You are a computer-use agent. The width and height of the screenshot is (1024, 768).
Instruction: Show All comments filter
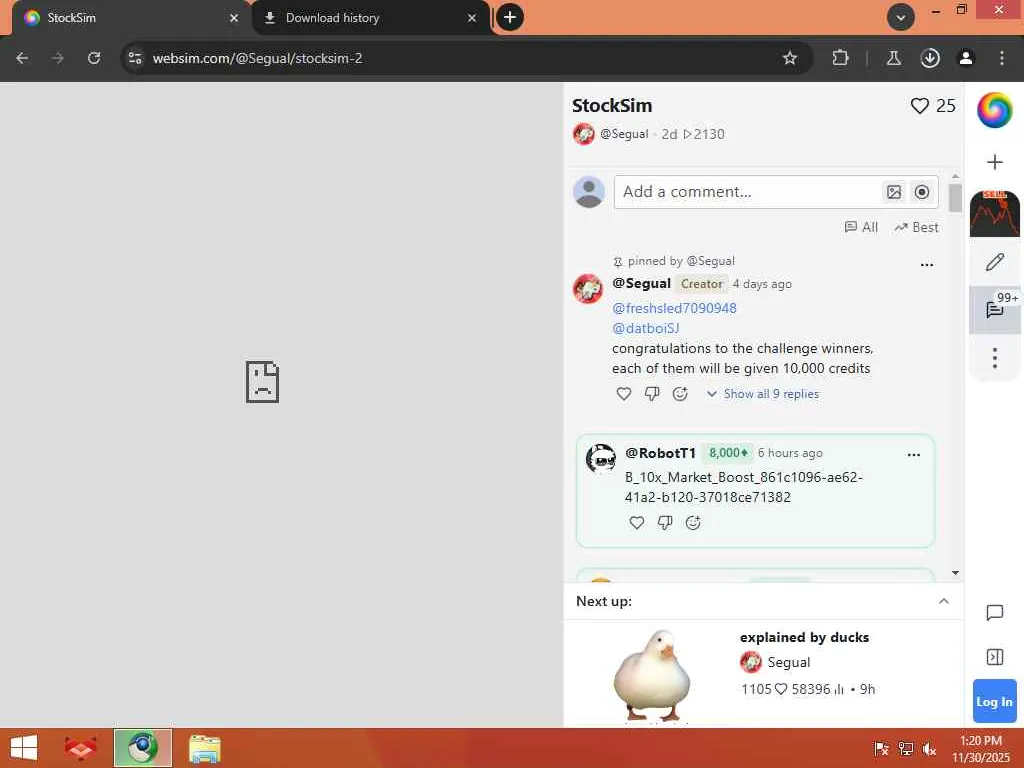tap(861, 227)
